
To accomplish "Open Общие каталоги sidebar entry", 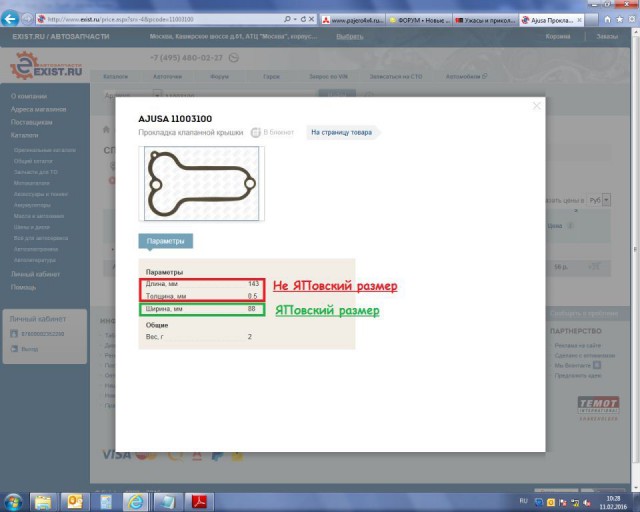I will [x=33, y=161].
